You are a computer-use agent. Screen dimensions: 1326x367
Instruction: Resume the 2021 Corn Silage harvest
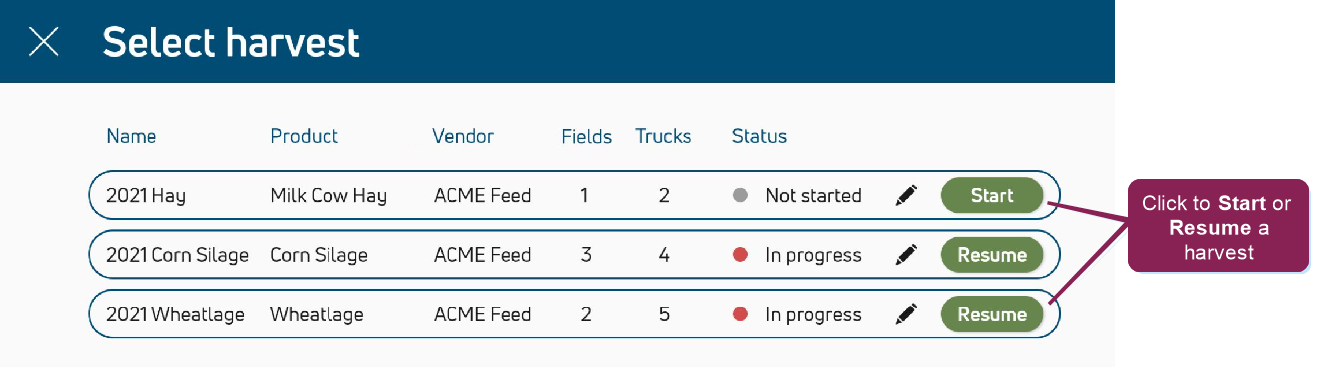tap(992, 255)
